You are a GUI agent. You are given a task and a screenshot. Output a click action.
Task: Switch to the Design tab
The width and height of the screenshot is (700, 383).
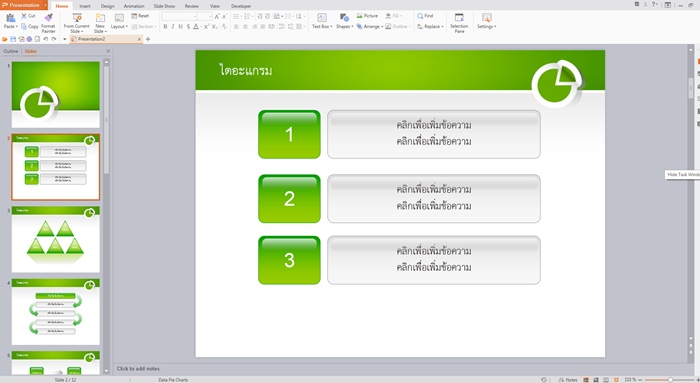tap(108, 6)
